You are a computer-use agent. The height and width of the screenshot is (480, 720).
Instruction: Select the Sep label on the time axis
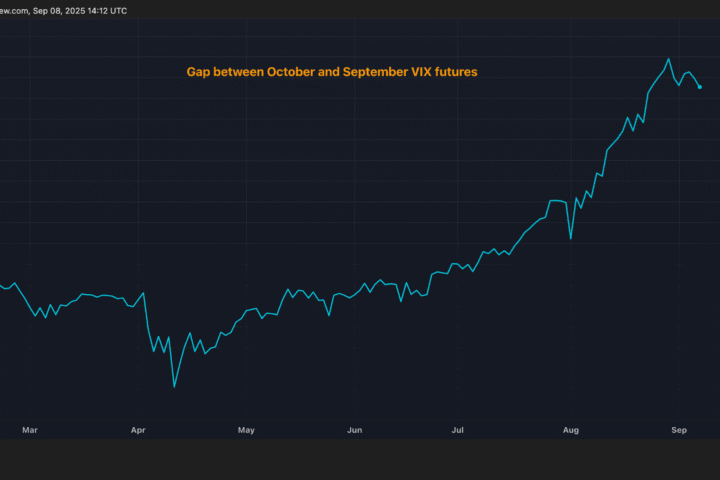click(678, 429)
